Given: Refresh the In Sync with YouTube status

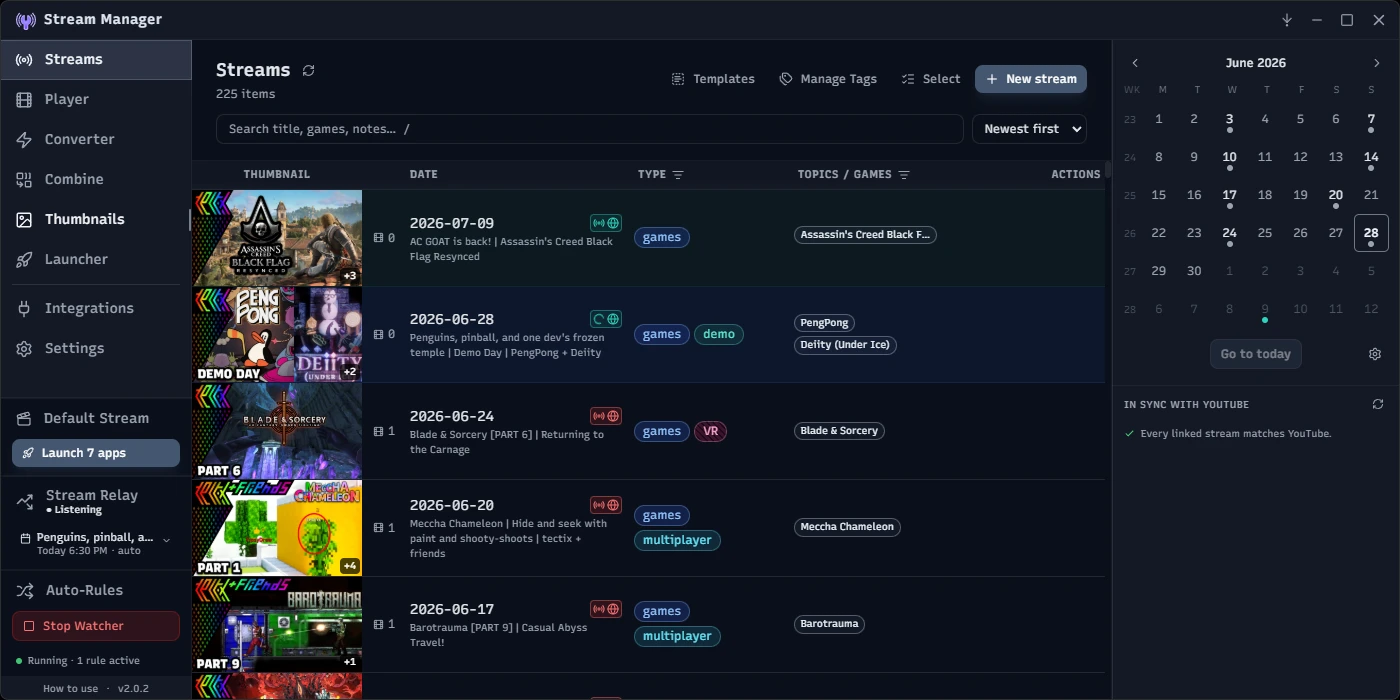Looking at the screenshot, I should [x=1378, y=404].
